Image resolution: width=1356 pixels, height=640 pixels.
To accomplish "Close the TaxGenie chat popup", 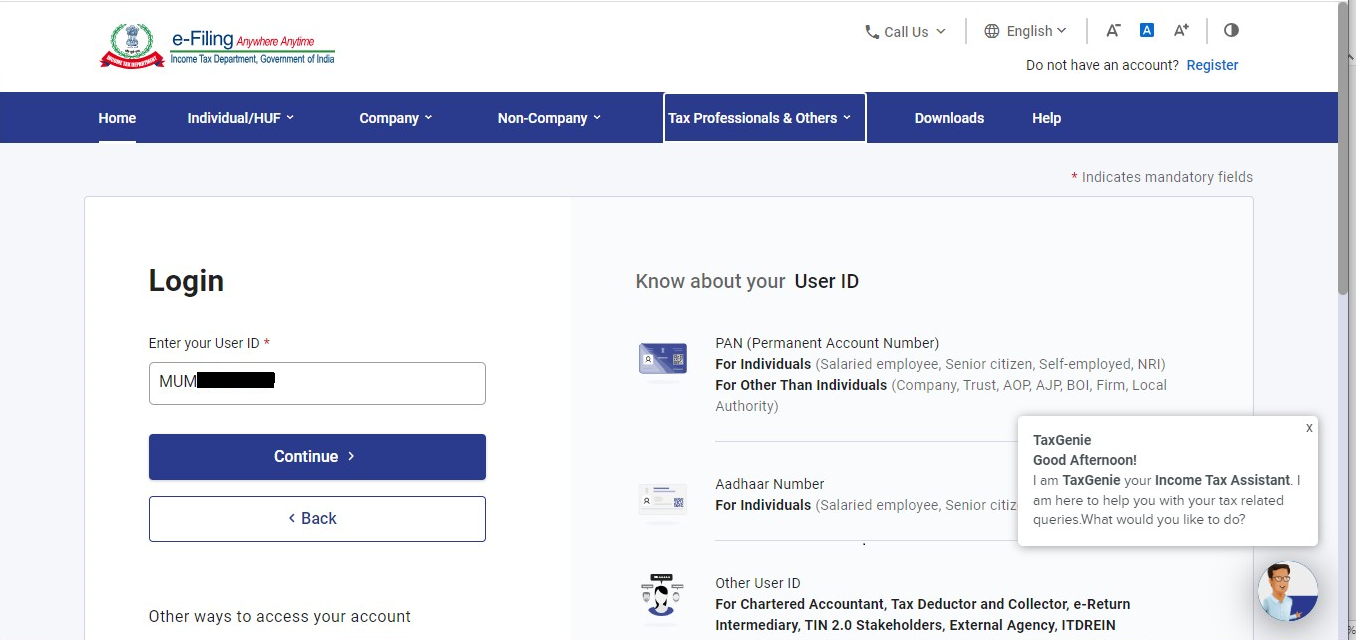I will [1308, 428].
